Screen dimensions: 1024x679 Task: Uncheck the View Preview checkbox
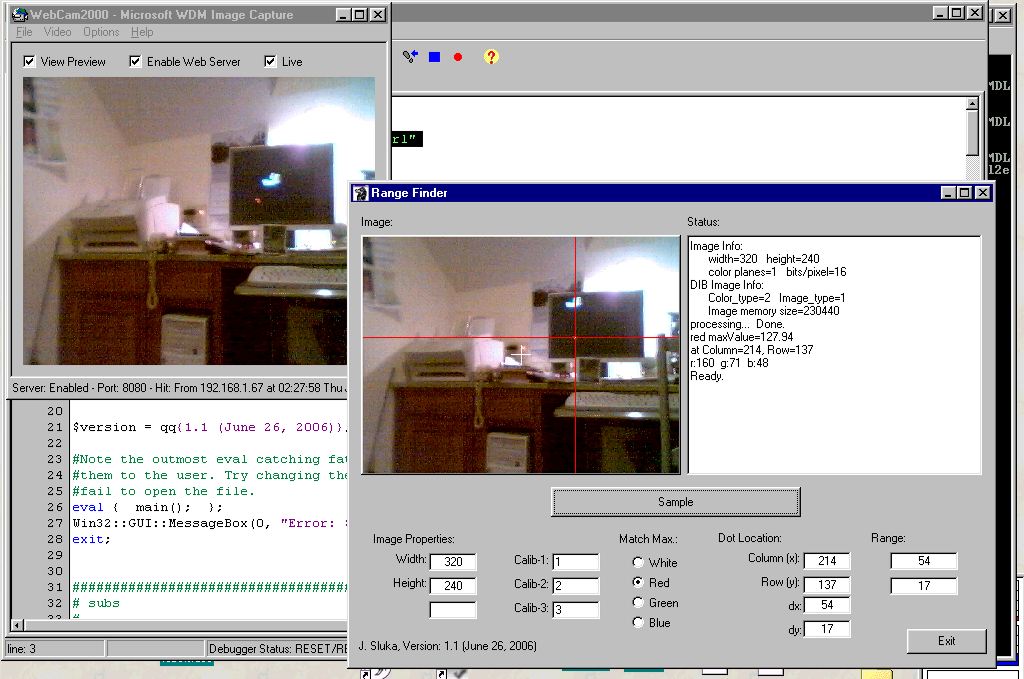[29, 62]
